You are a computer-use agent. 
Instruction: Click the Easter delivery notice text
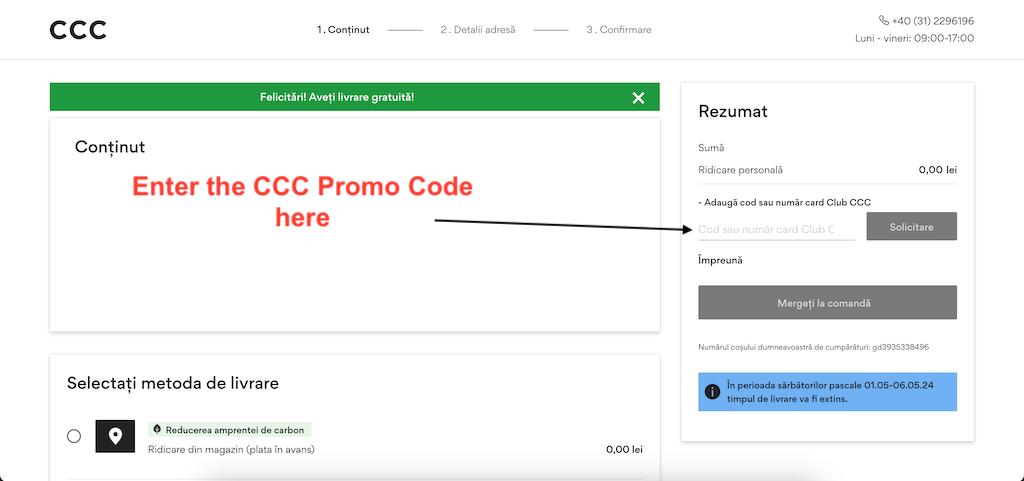click(829, 392)
